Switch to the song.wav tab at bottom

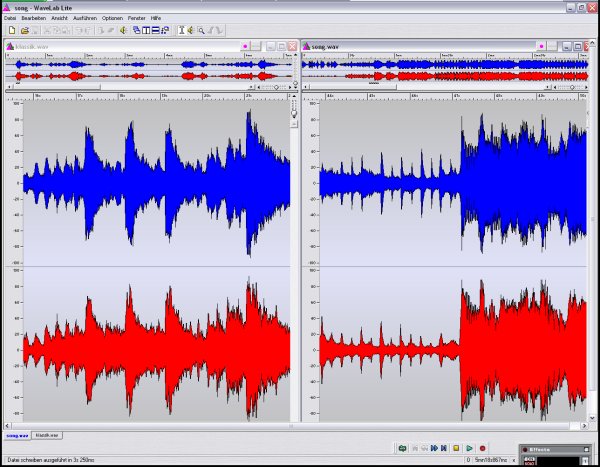click(17, 435)
